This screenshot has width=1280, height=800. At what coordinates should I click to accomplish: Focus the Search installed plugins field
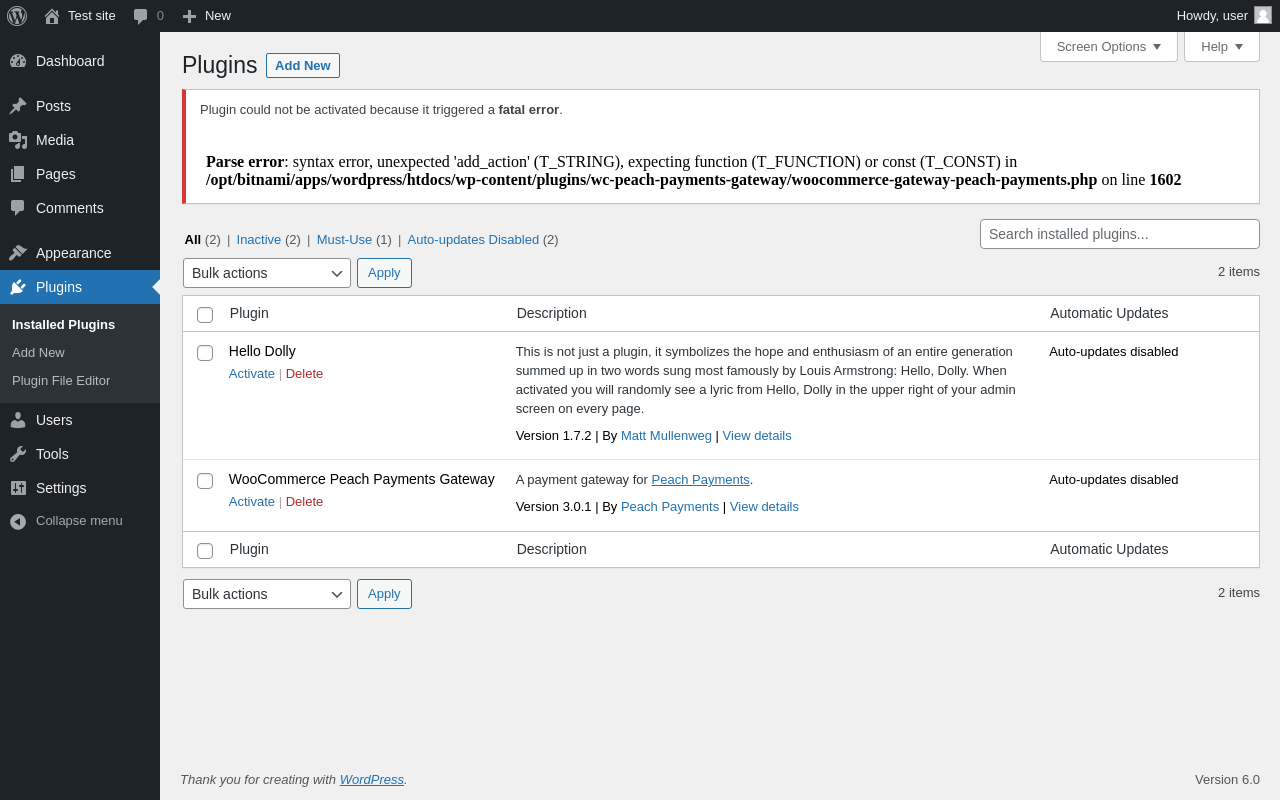(1119, 234)
